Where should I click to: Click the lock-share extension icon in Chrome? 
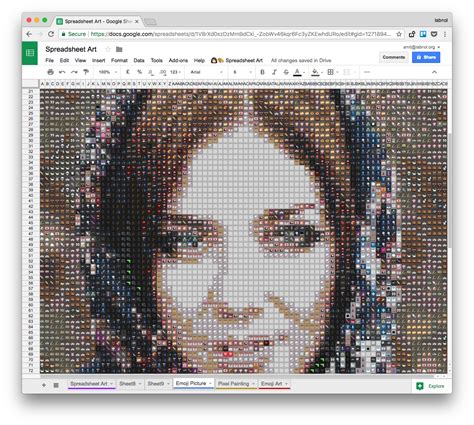pyautogui.click(x=412, y=34)
